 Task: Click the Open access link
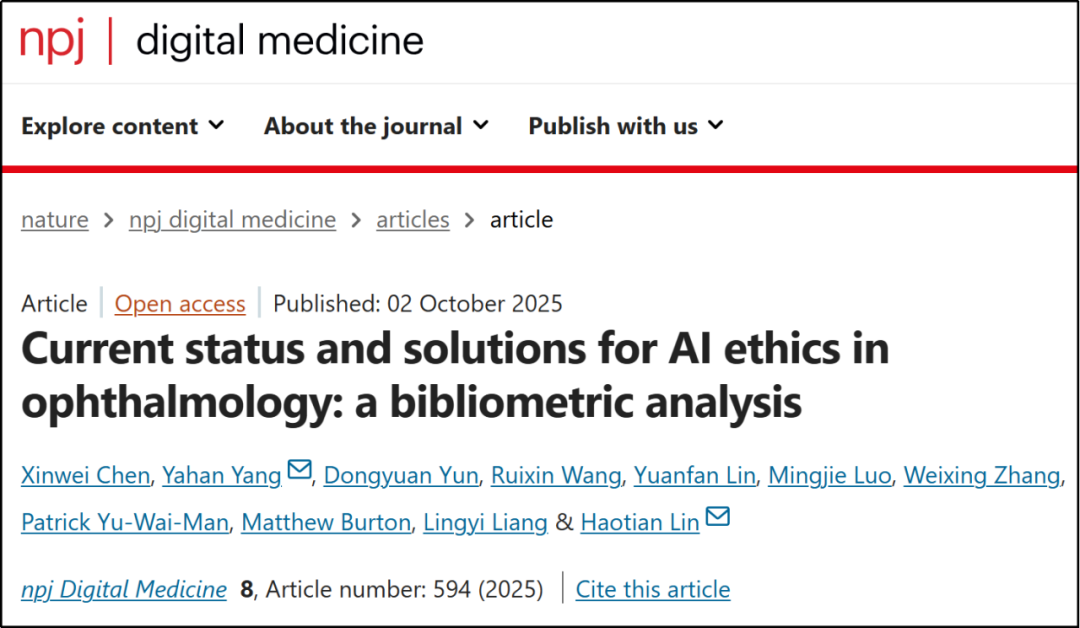pyautogui.click(x=180, y=304)
